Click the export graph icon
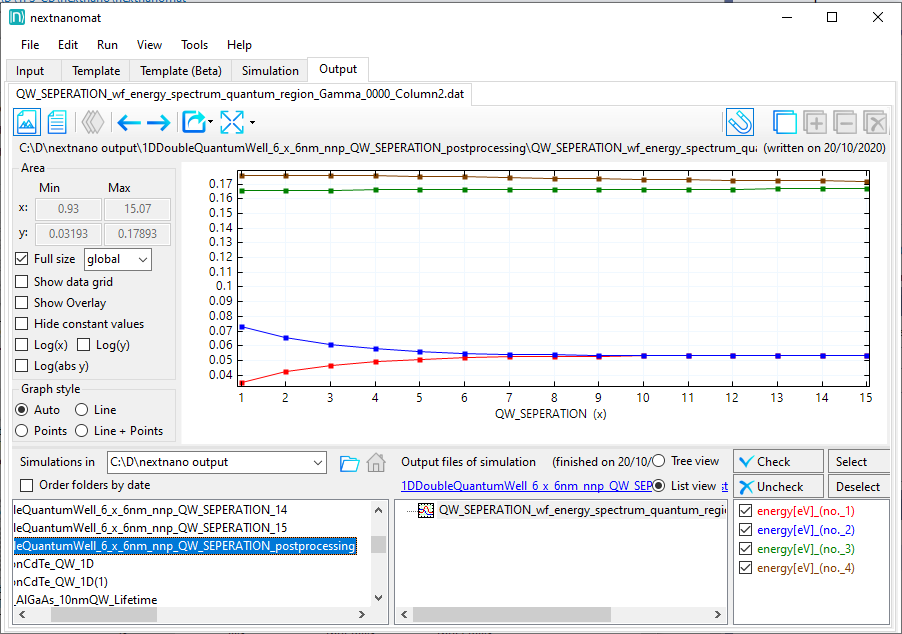The width and height of the screenshot is (902, 634). coord(191,123)
